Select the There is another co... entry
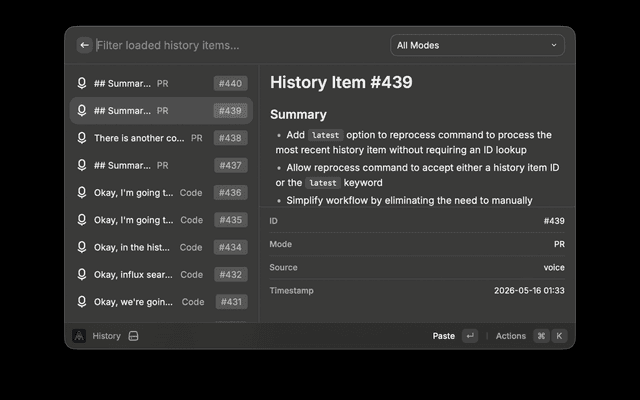Viewport: 640px width, 400px height. click(x=161, y=138)
